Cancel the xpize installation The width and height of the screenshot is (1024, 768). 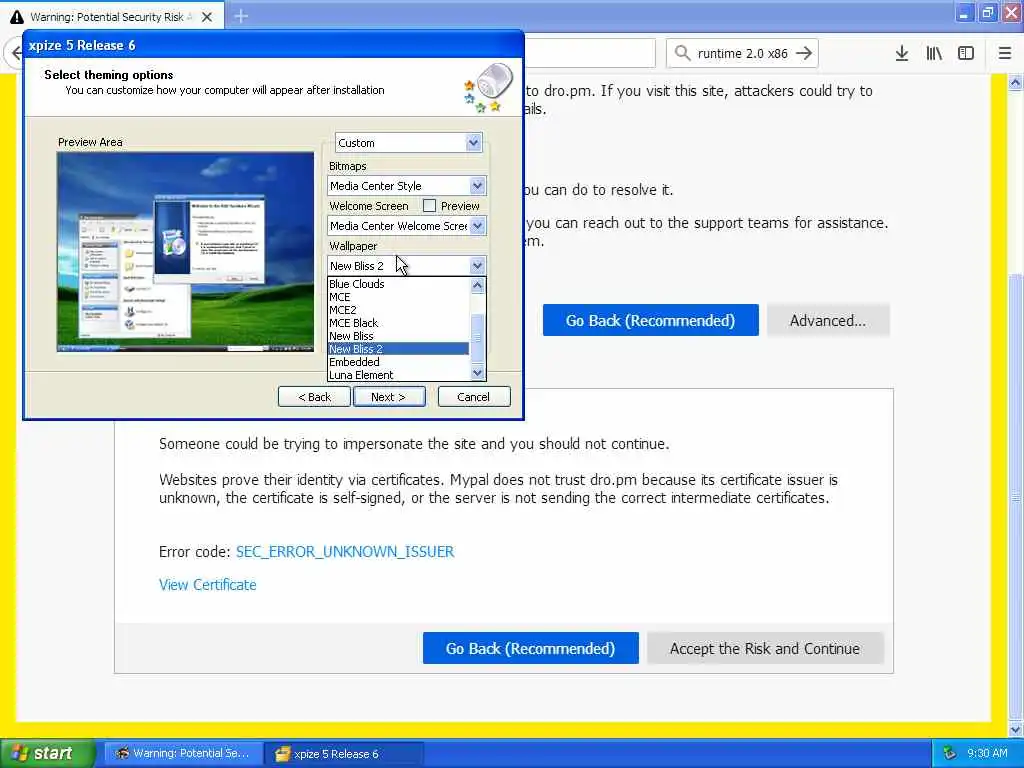[x=473, y=396]
